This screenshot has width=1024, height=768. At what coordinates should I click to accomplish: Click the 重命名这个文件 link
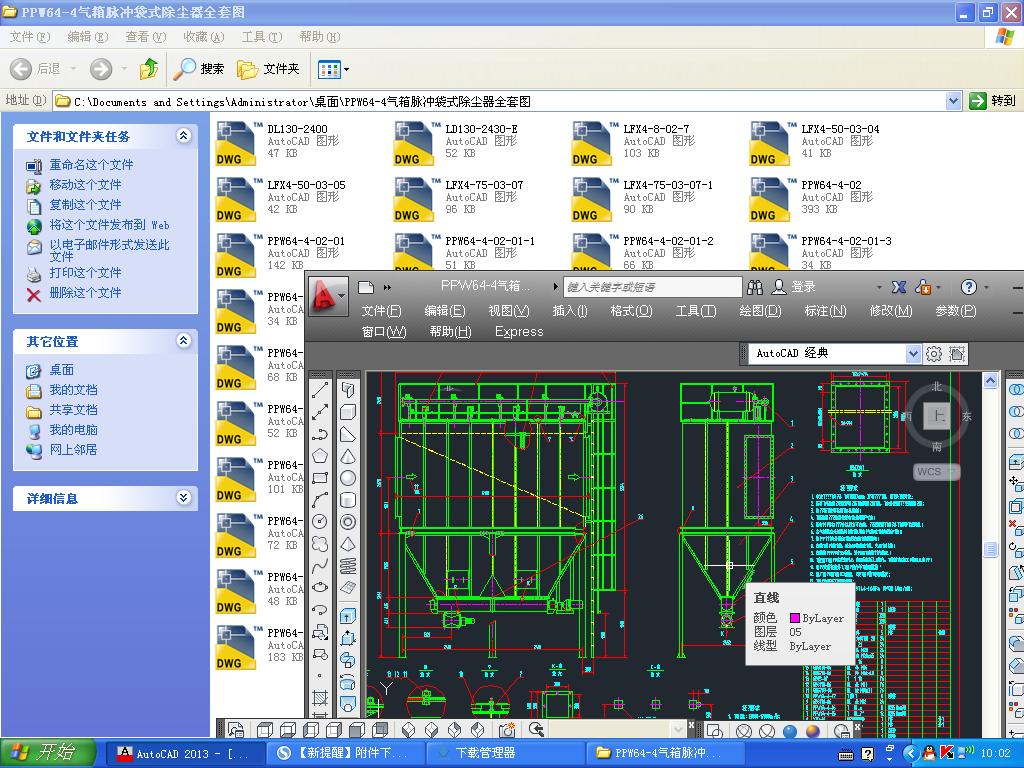[x=91, y=165]
